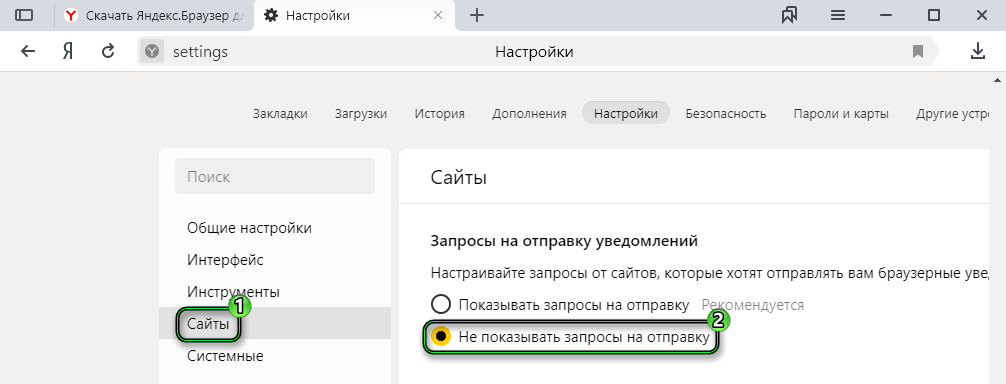Open the Дополнения section
The width and height of the screenshot is (1006, 384).
pos(529,114)
